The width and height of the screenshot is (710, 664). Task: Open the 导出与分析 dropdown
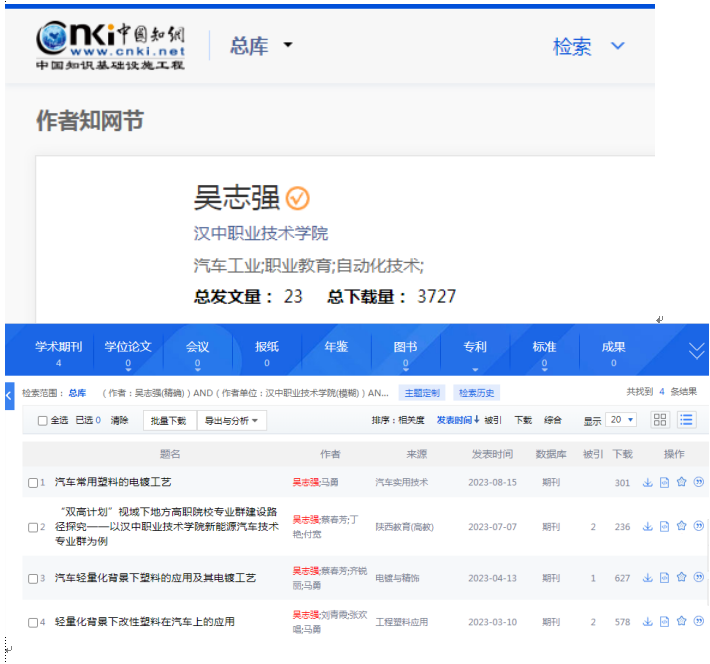231,421
